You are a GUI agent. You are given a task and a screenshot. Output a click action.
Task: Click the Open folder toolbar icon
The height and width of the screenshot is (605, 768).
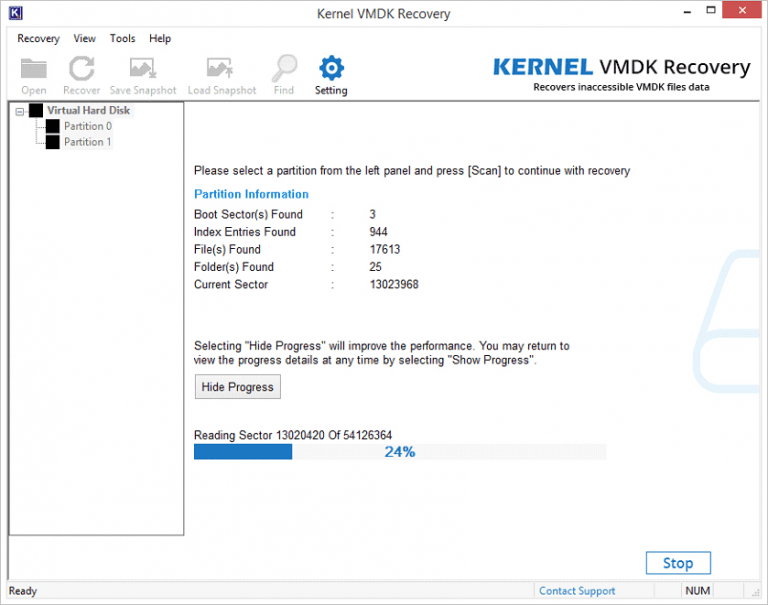coord(34,69)
